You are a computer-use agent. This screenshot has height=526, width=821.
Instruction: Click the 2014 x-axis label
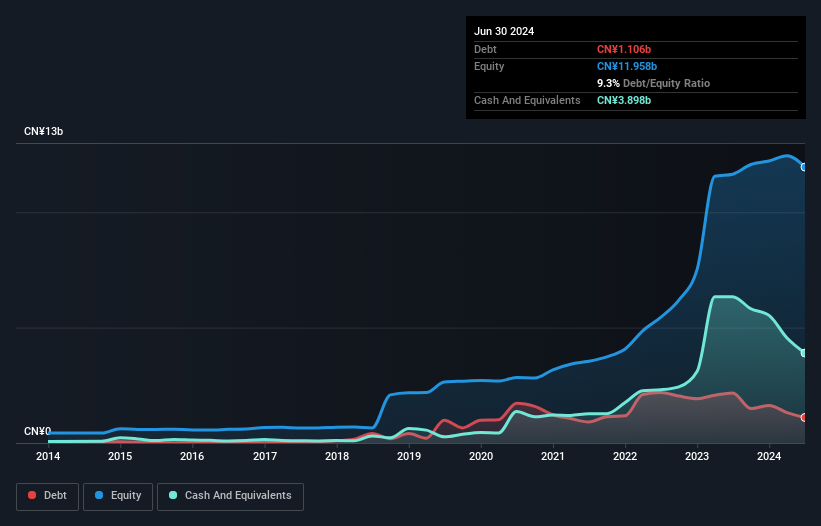tap(48, 456)
